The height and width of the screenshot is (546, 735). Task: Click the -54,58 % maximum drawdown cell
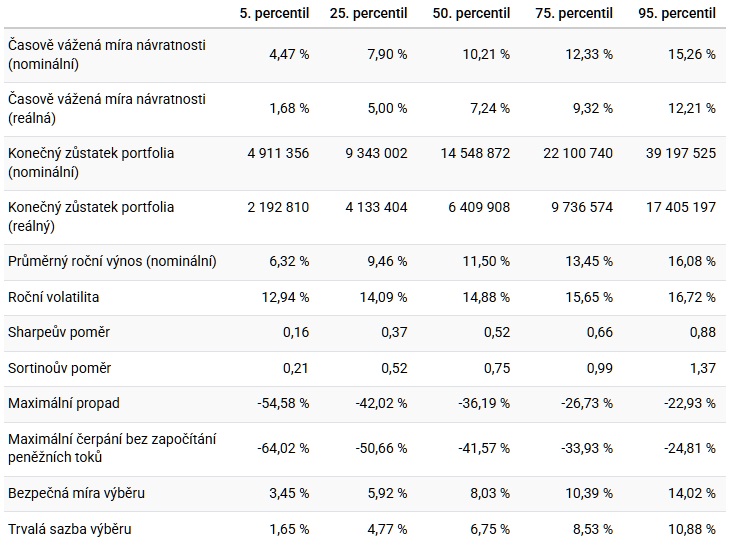279,403
